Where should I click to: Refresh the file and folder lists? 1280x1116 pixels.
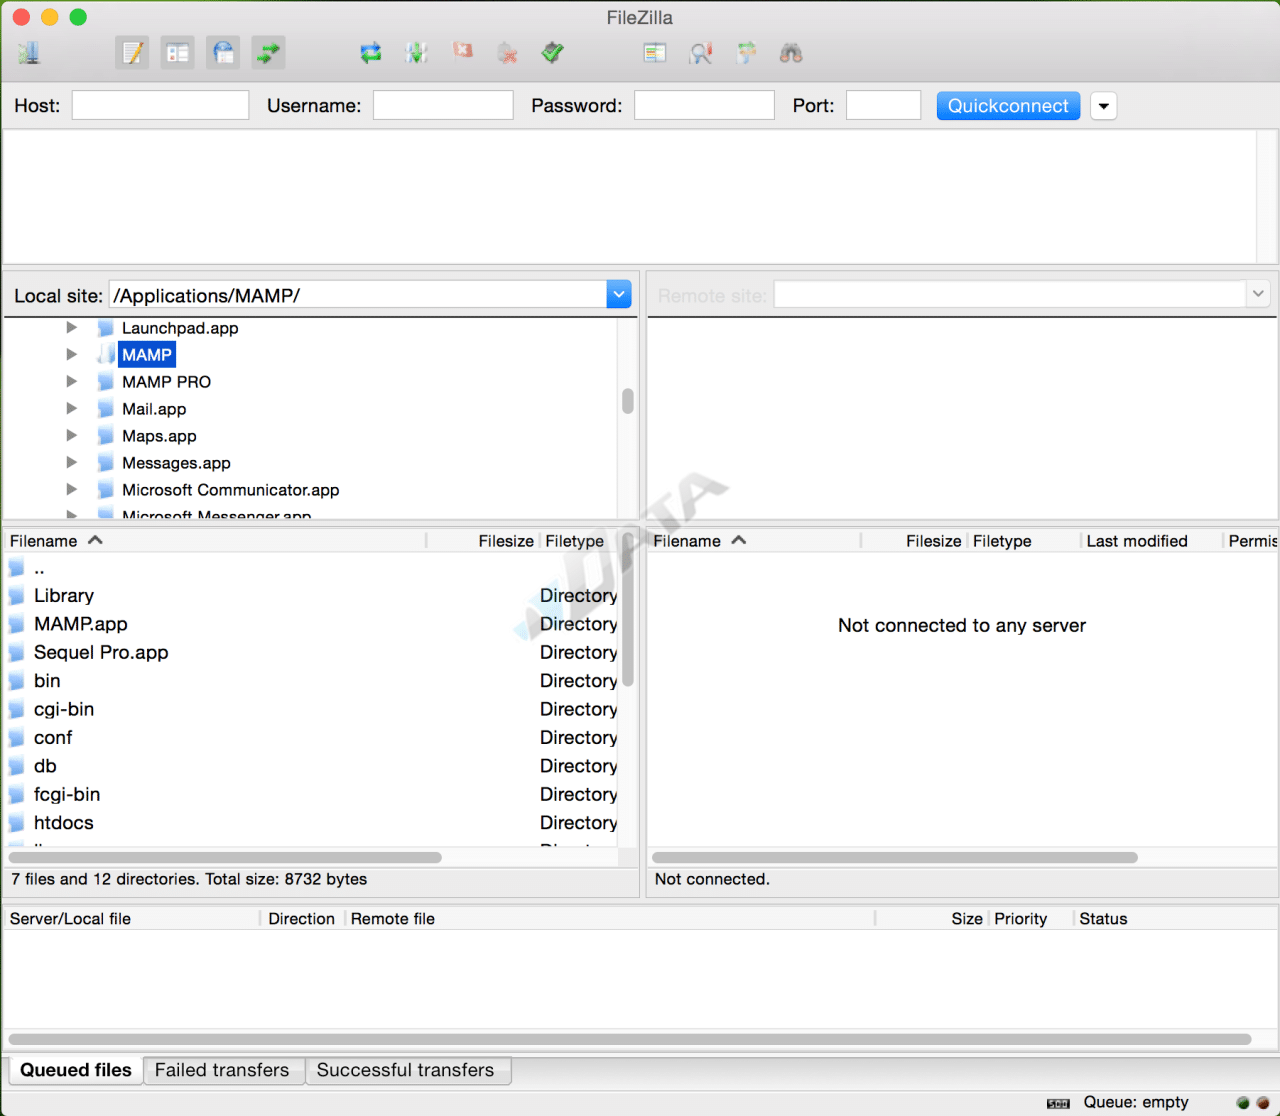click(371, 53)
